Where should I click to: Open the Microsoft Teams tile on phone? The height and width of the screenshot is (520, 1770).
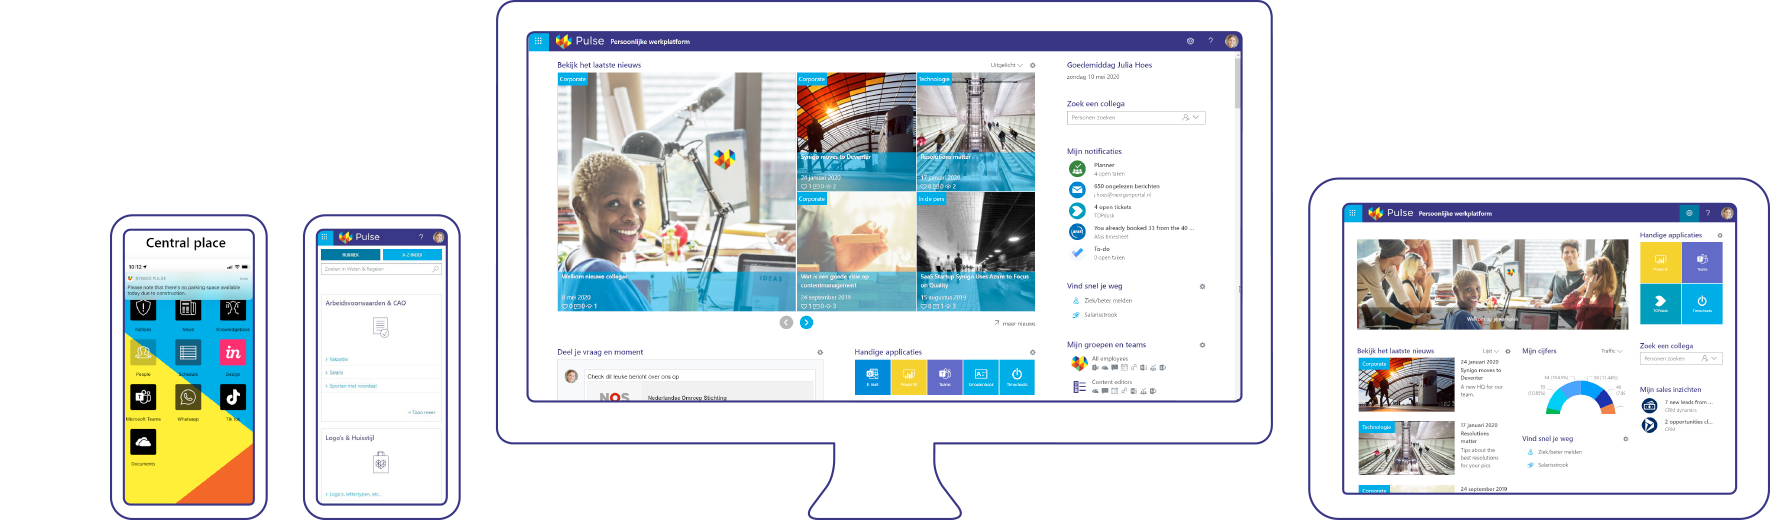click(x=143, y=398)
